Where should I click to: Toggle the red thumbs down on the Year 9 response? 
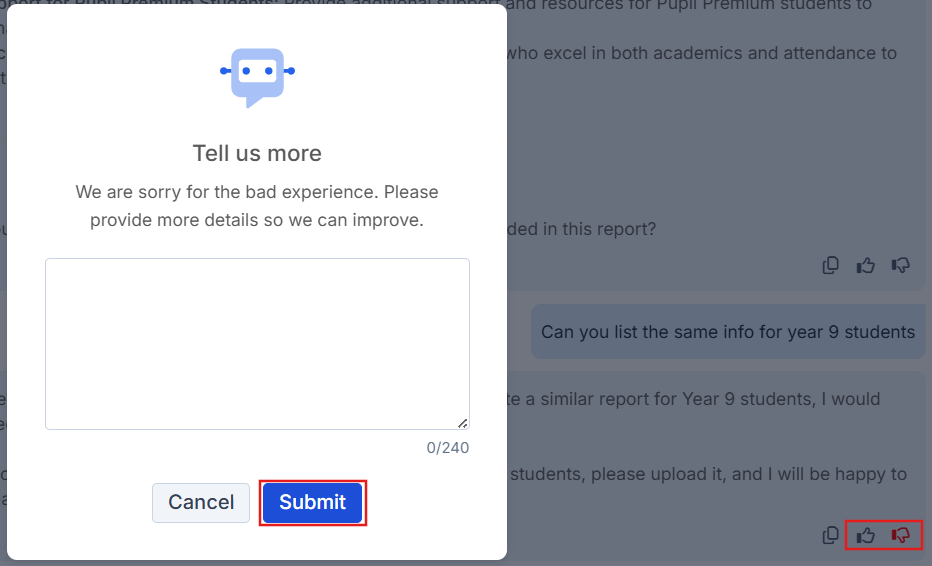(901, 535)
